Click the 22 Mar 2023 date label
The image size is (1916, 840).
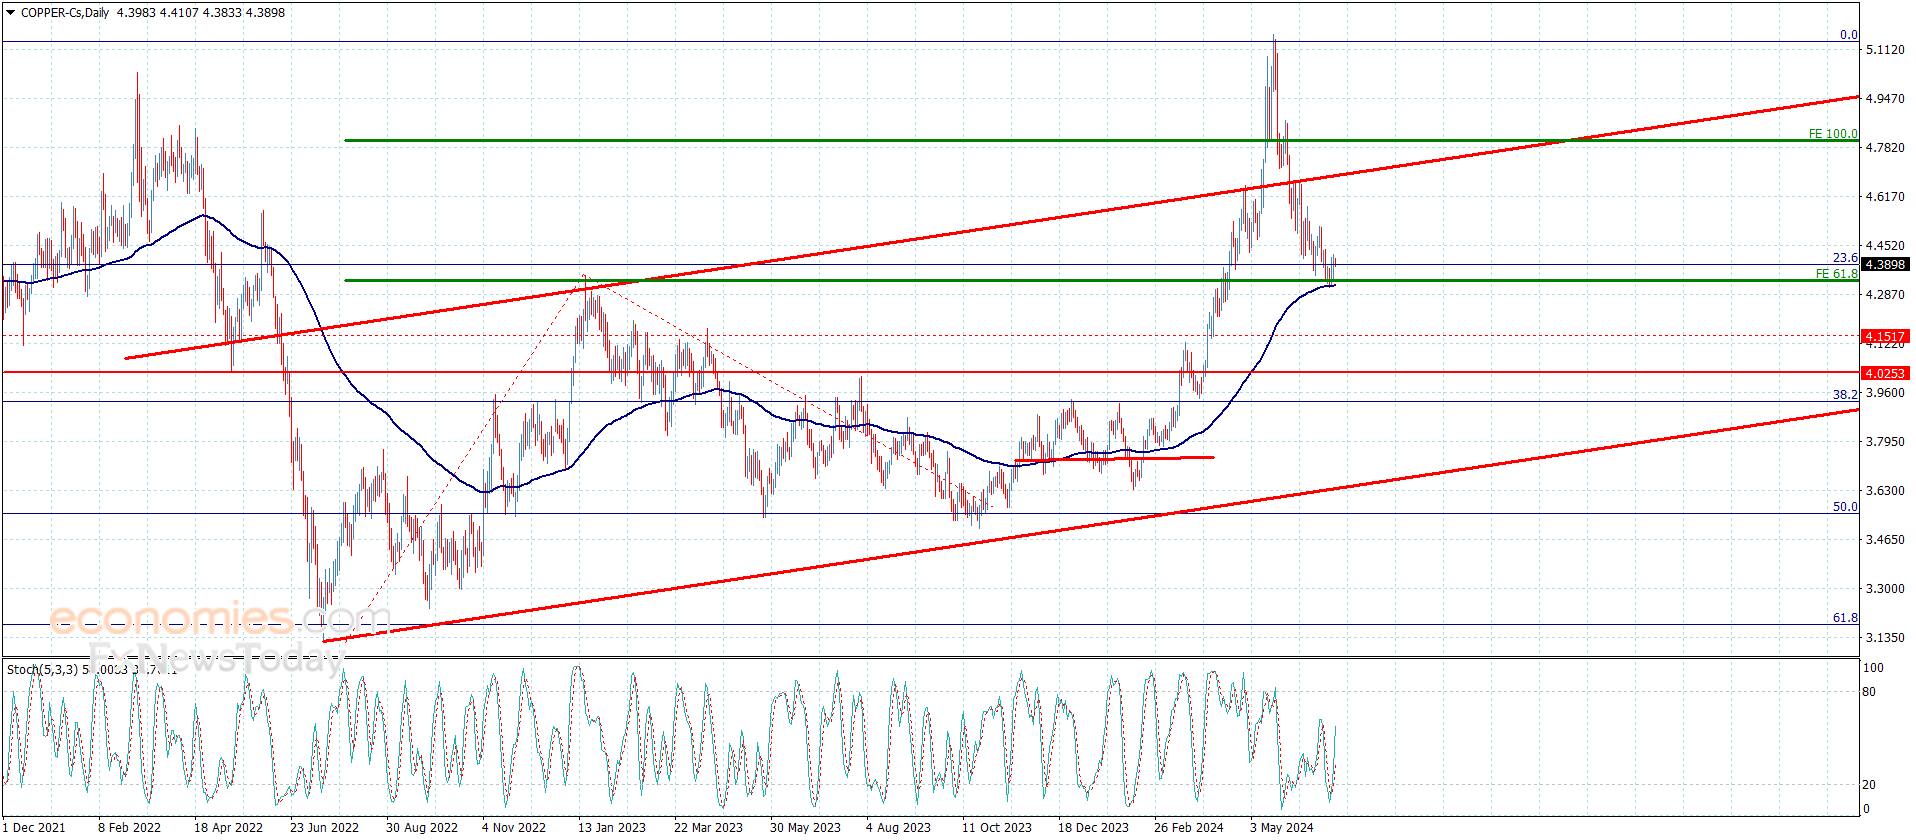click(x=708, y=828)
